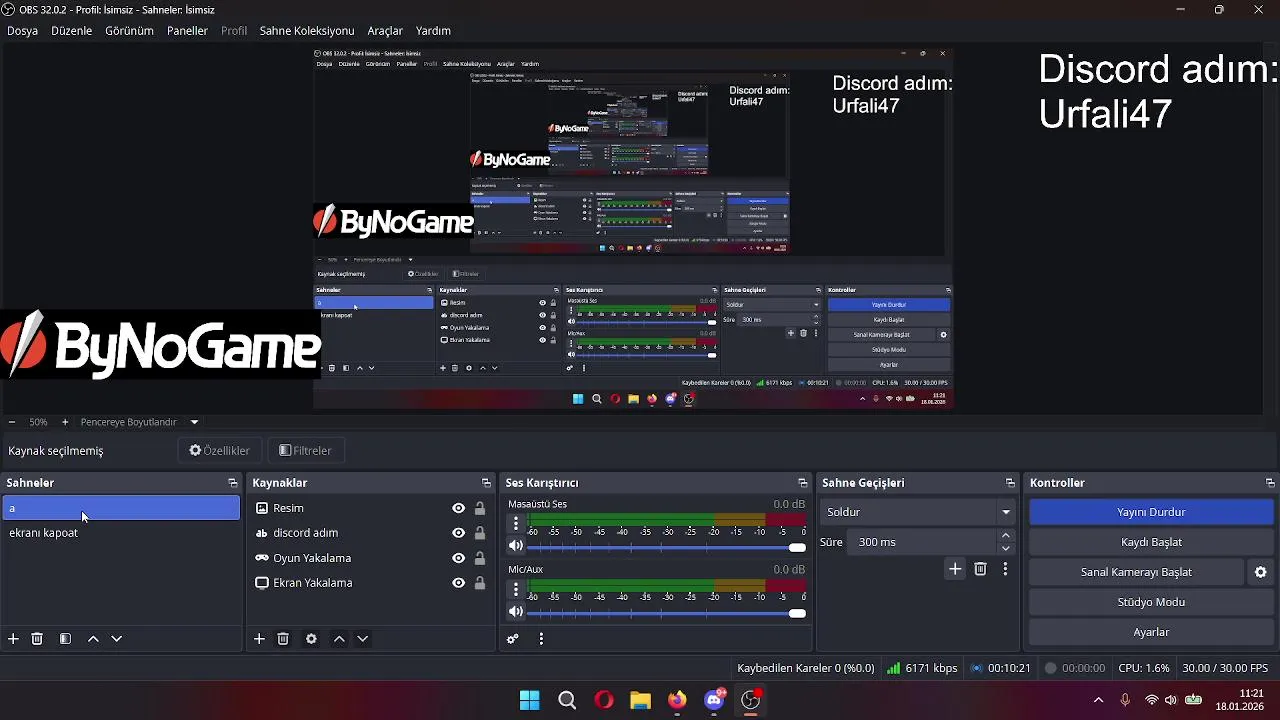The image size is (1280, 720).
Task: Open source properties gear in Kaynaklar panel
Action: tap(311, 639)
